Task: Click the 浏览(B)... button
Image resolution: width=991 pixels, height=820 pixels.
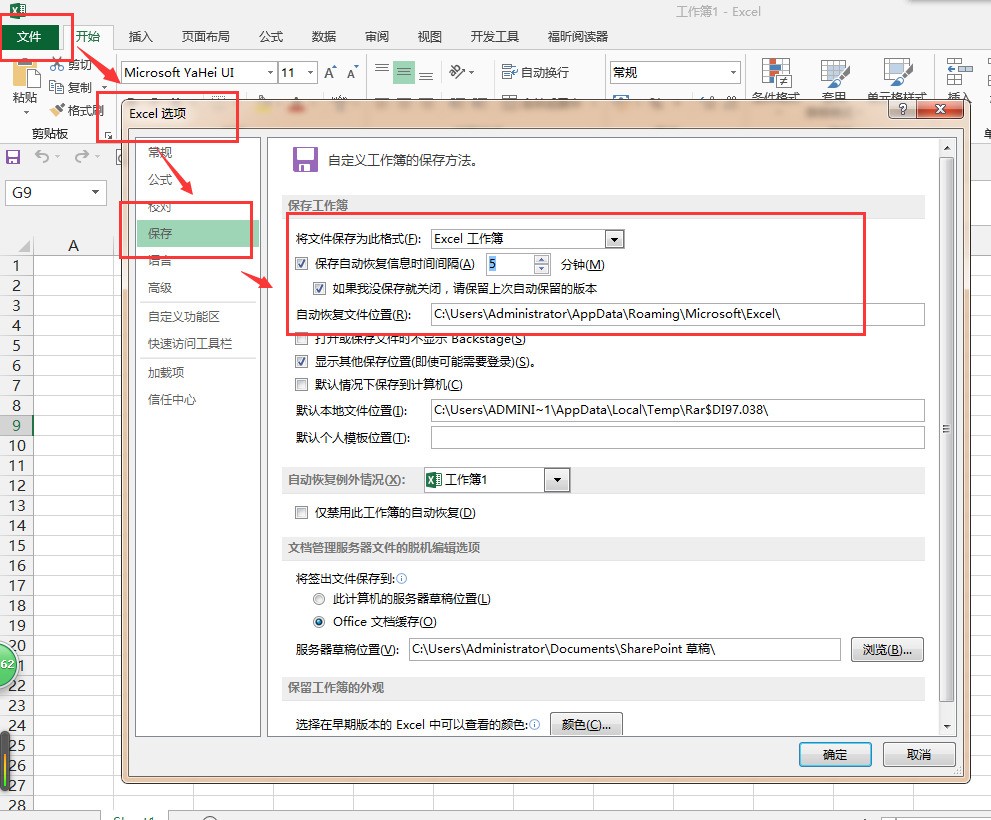Action: (x=887, y=649)
